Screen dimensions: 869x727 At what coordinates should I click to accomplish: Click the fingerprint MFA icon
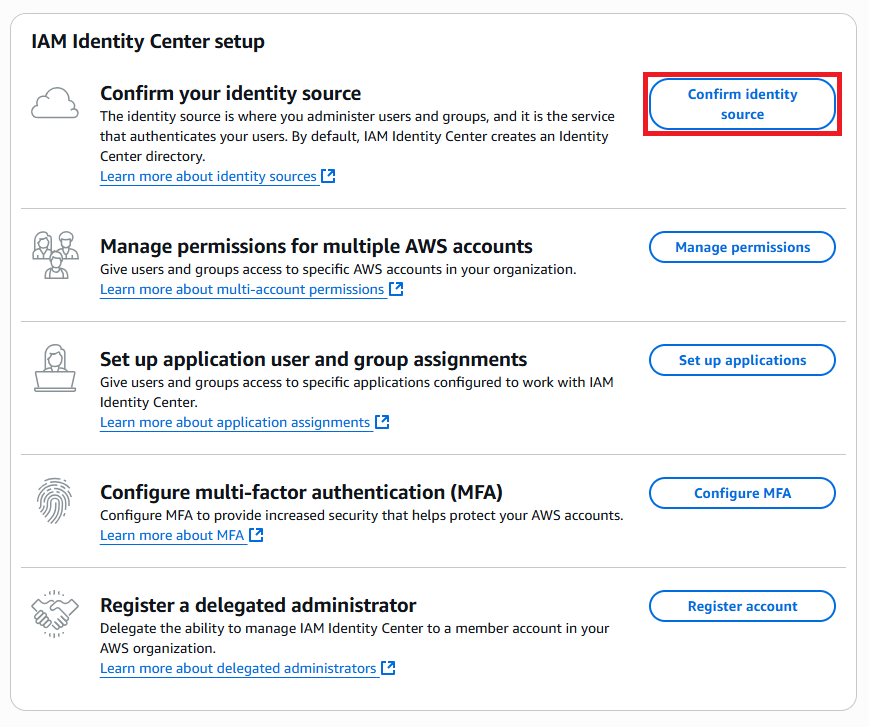tap(54, 501)
